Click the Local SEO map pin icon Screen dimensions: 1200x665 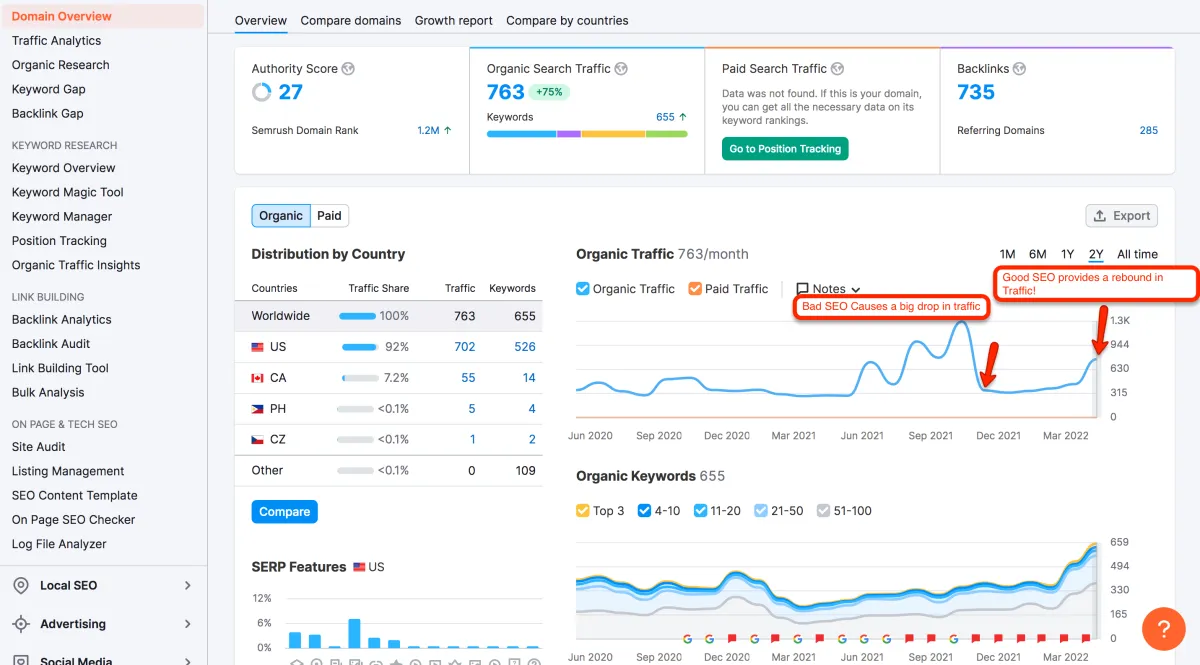(x=21, y=586)
